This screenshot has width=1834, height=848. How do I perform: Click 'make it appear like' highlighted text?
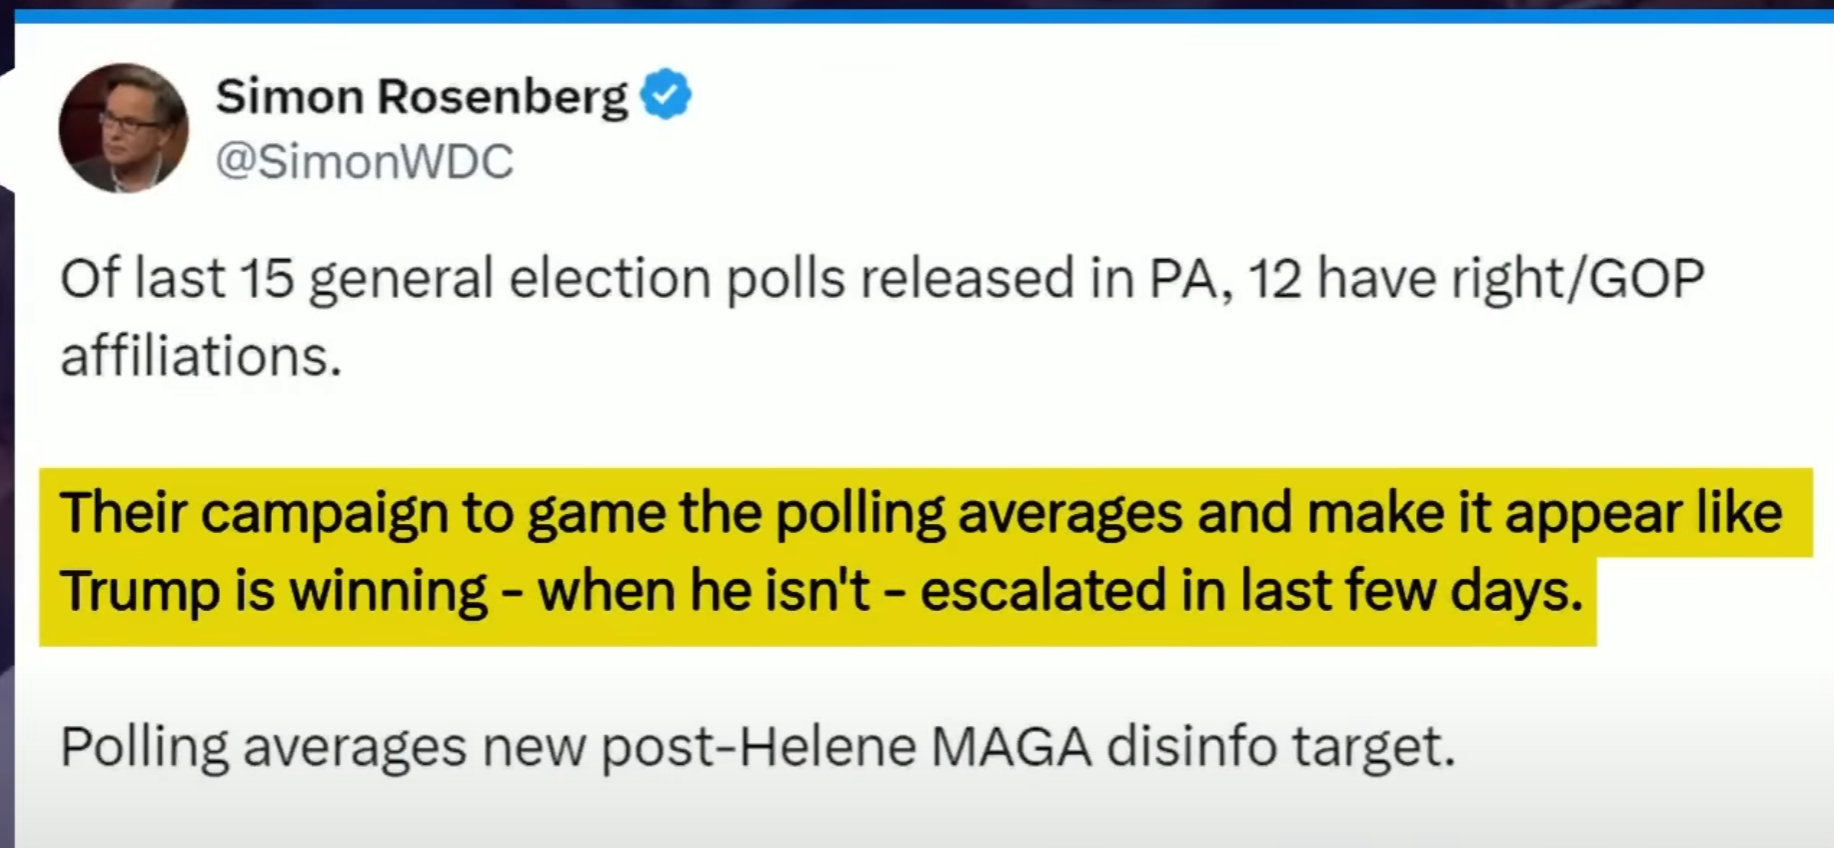point(1544,513)
